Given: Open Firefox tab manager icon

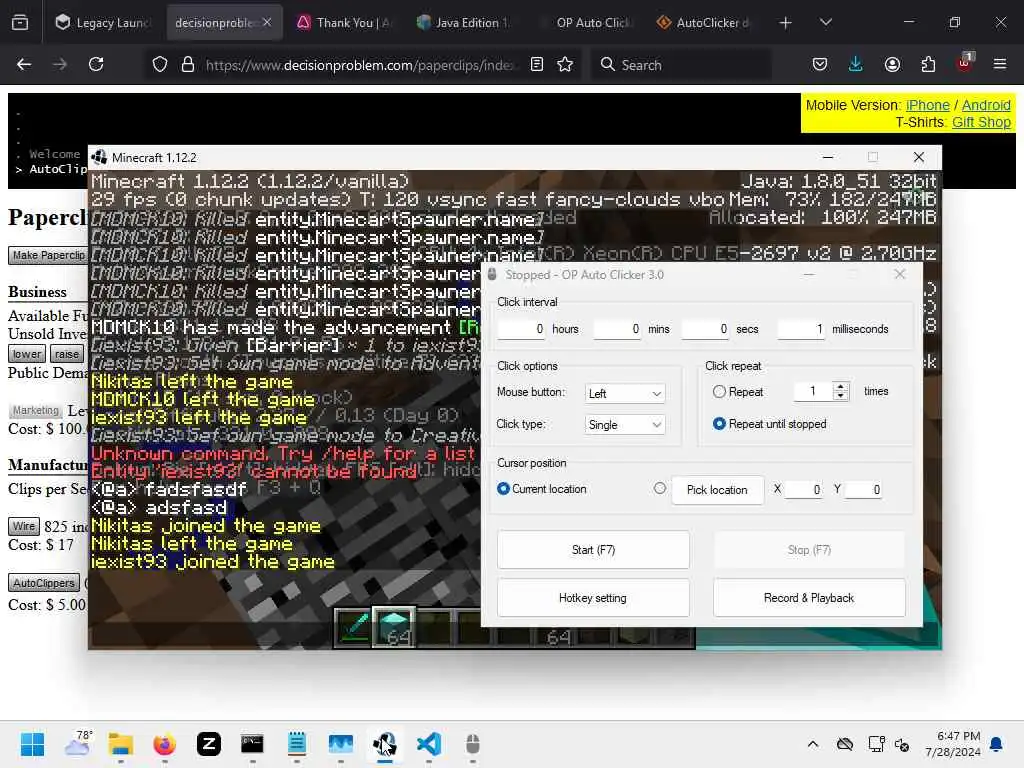Looking at the screenshot, I should pos(20,23).
